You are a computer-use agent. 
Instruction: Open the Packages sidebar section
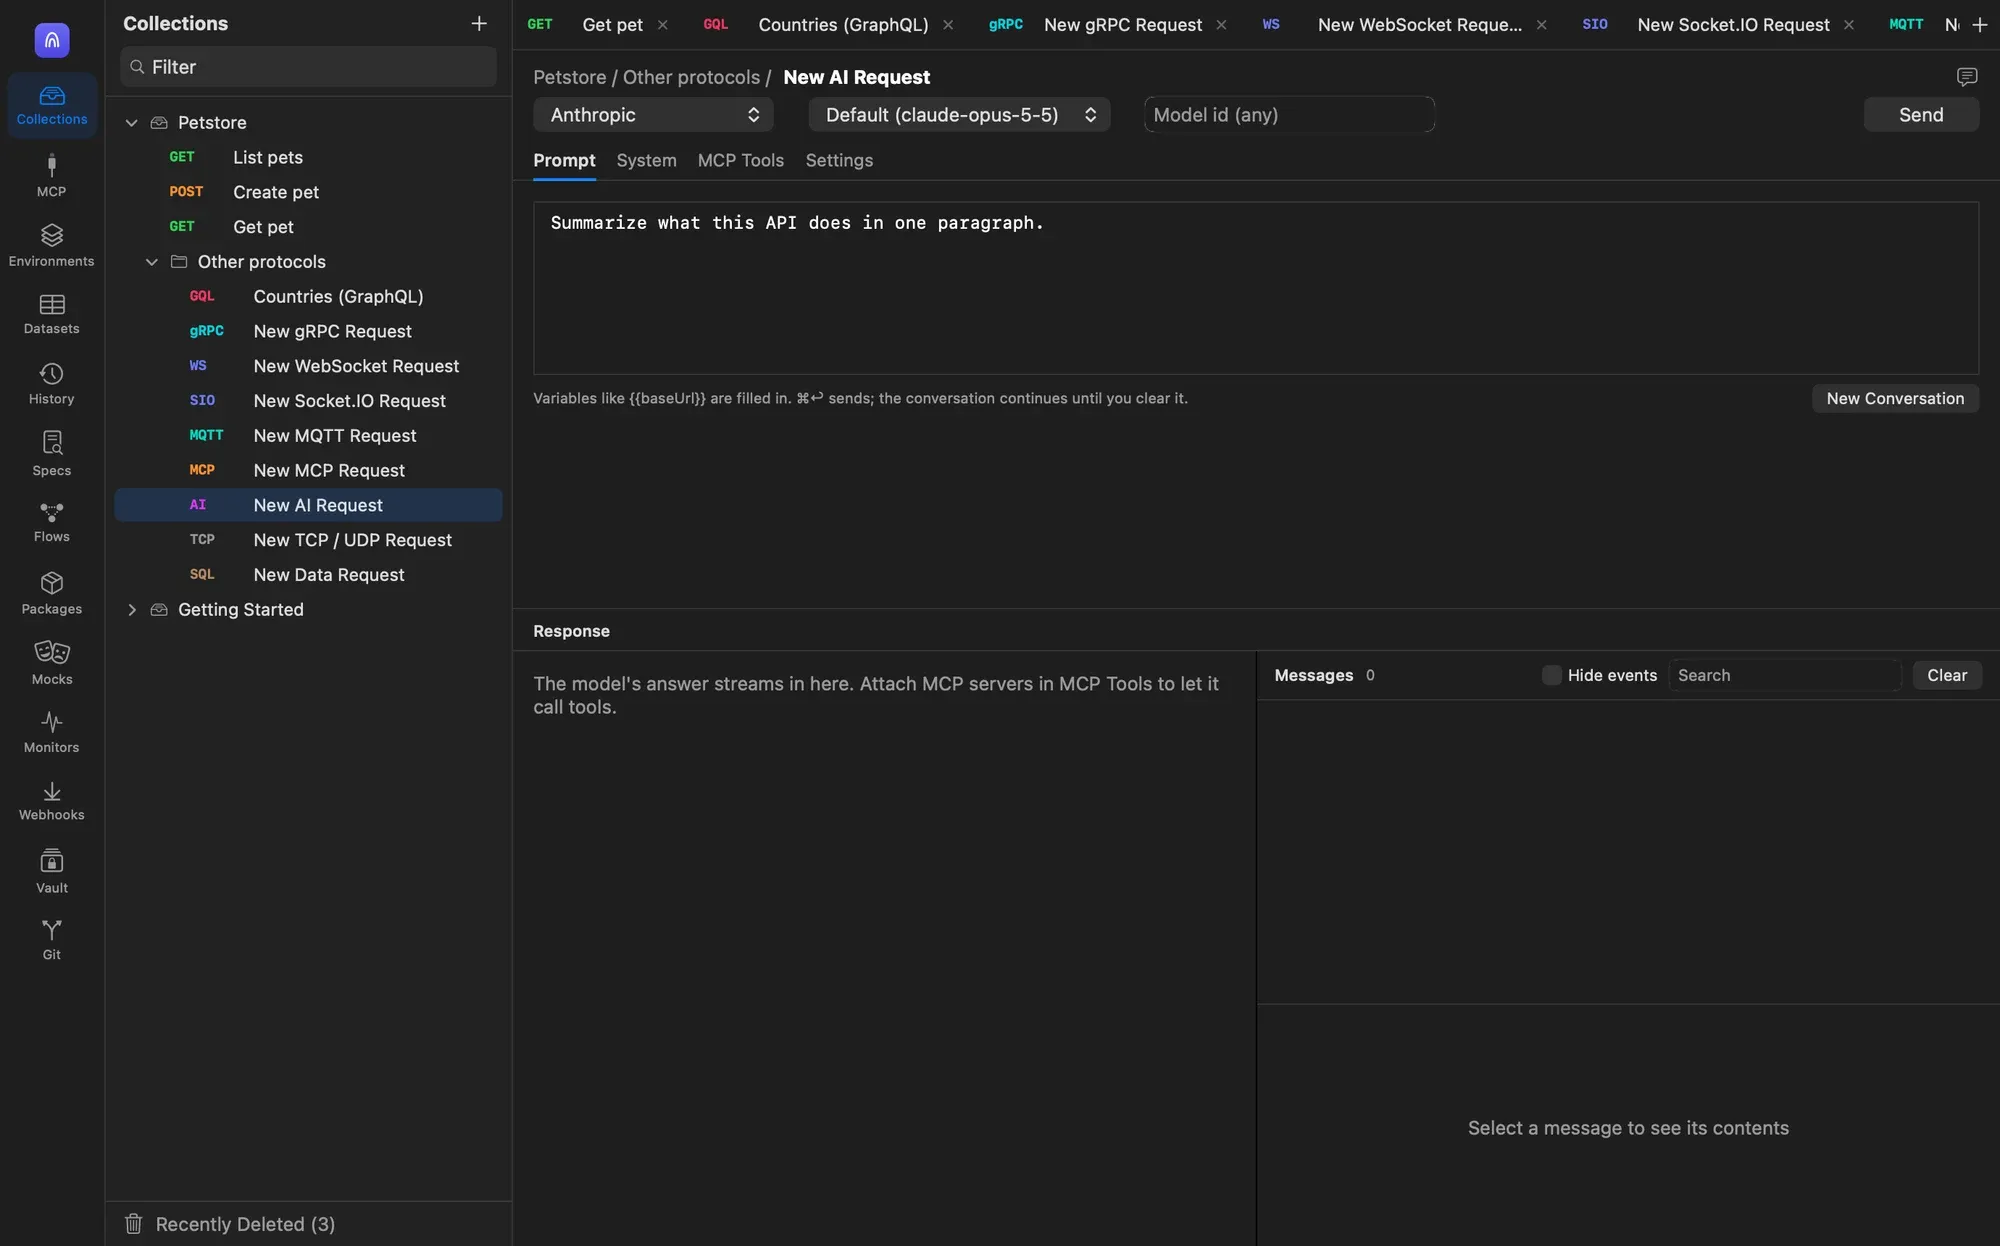pos(52,593)
